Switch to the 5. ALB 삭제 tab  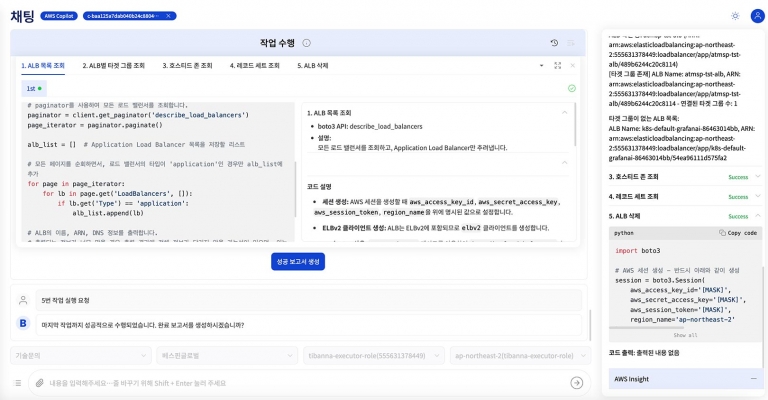click(313, 66)
